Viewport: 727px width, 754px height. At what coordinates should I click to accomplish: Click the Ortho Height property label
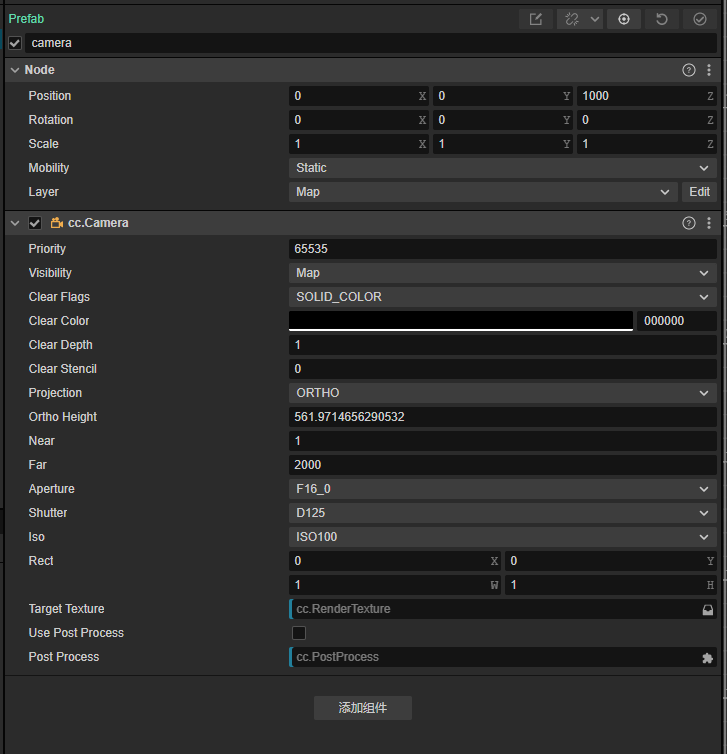tap(63, 417)
